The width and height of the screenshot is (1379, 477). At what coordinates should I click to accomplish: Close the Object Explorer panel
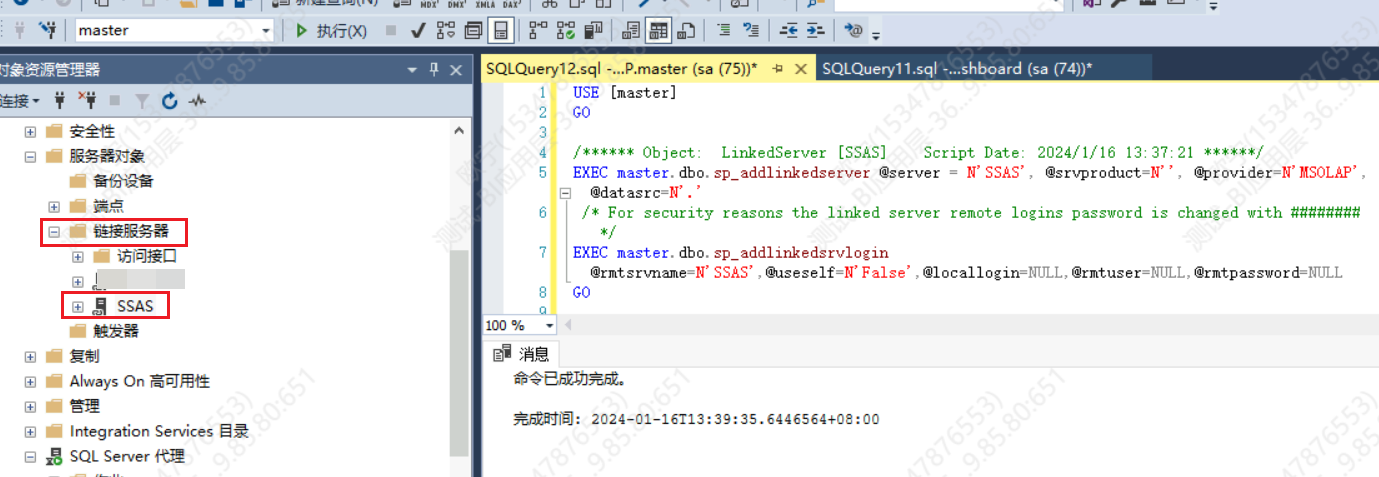click(456, 70)
